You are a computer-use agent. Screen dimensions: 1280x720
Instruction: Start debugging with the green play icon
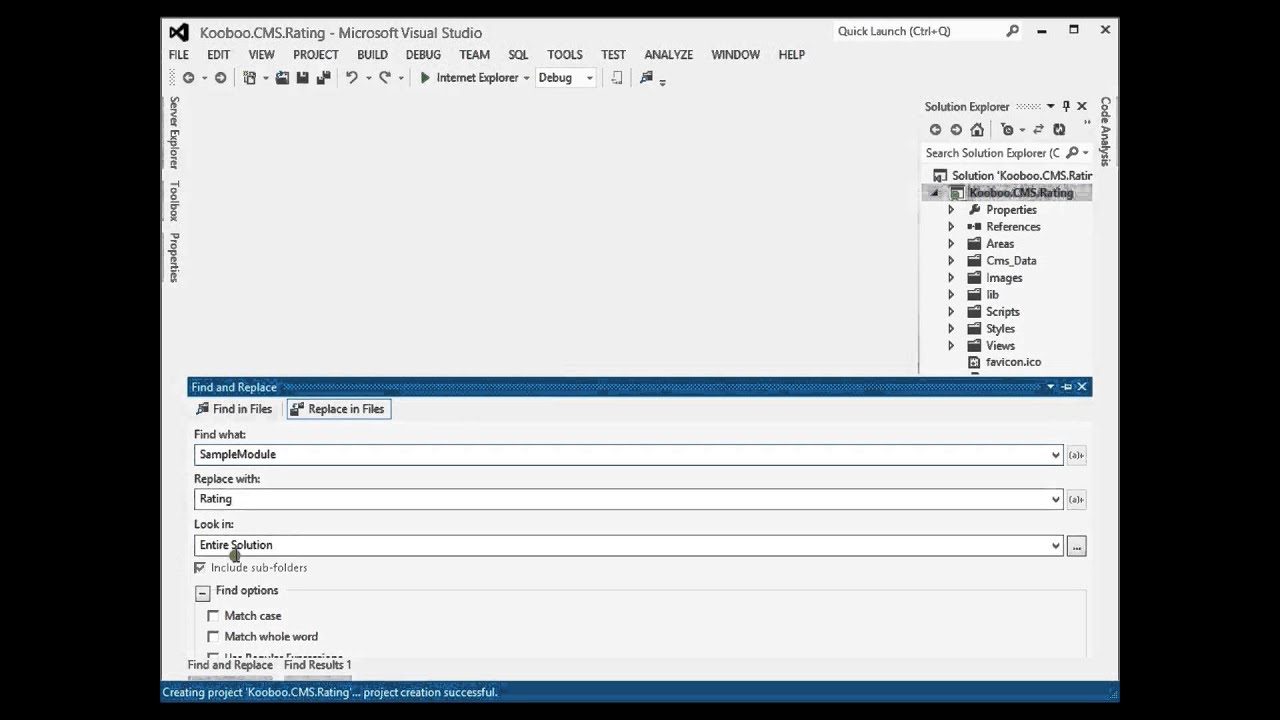[x=425, y=78]
